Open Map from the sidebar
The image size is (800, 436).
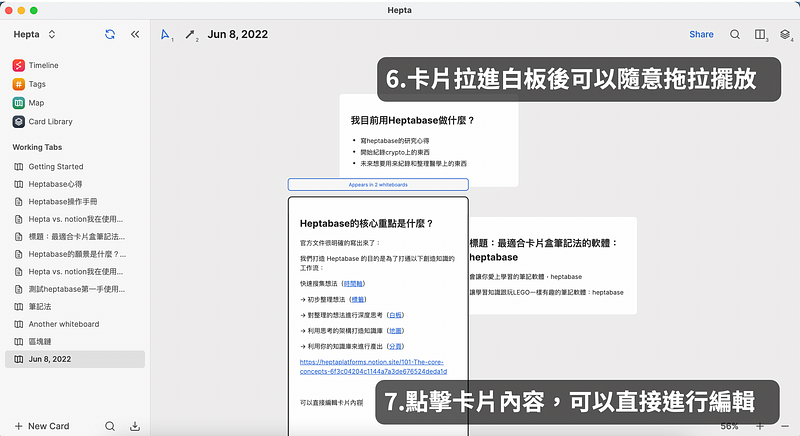point(36,103)
